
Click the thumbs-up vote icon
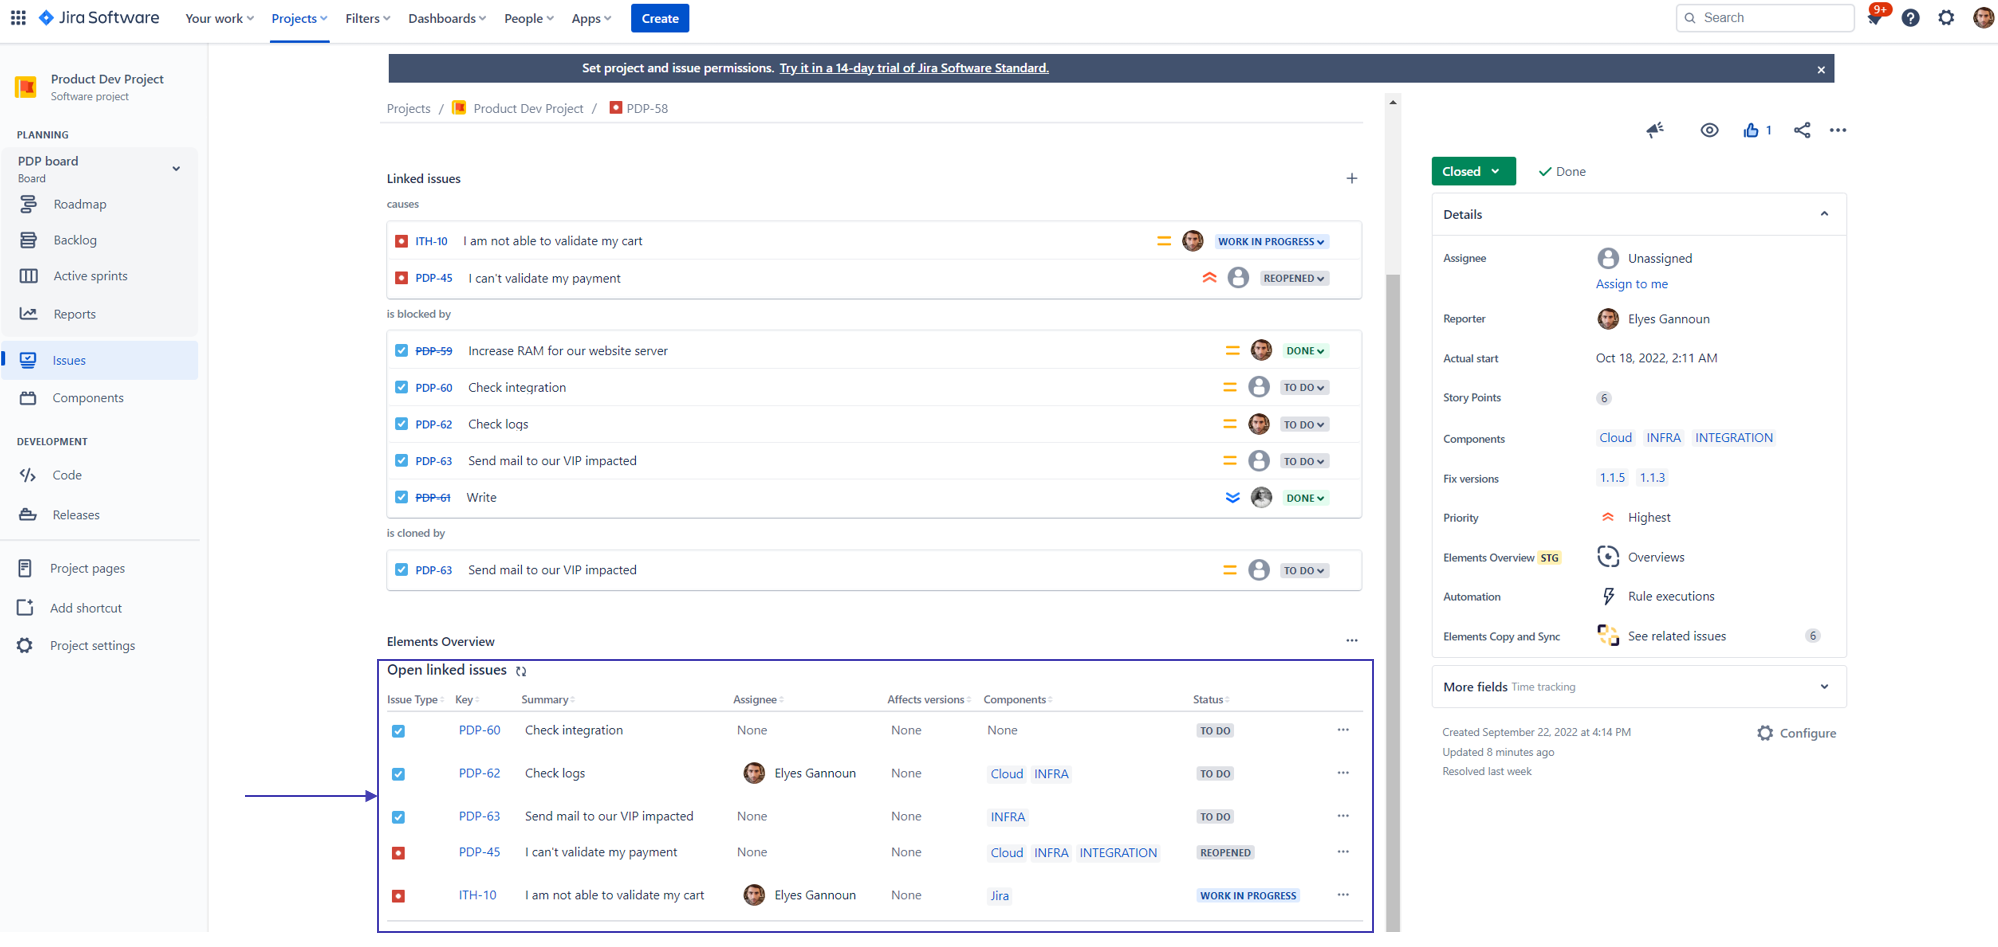(x=1750, y=130)
